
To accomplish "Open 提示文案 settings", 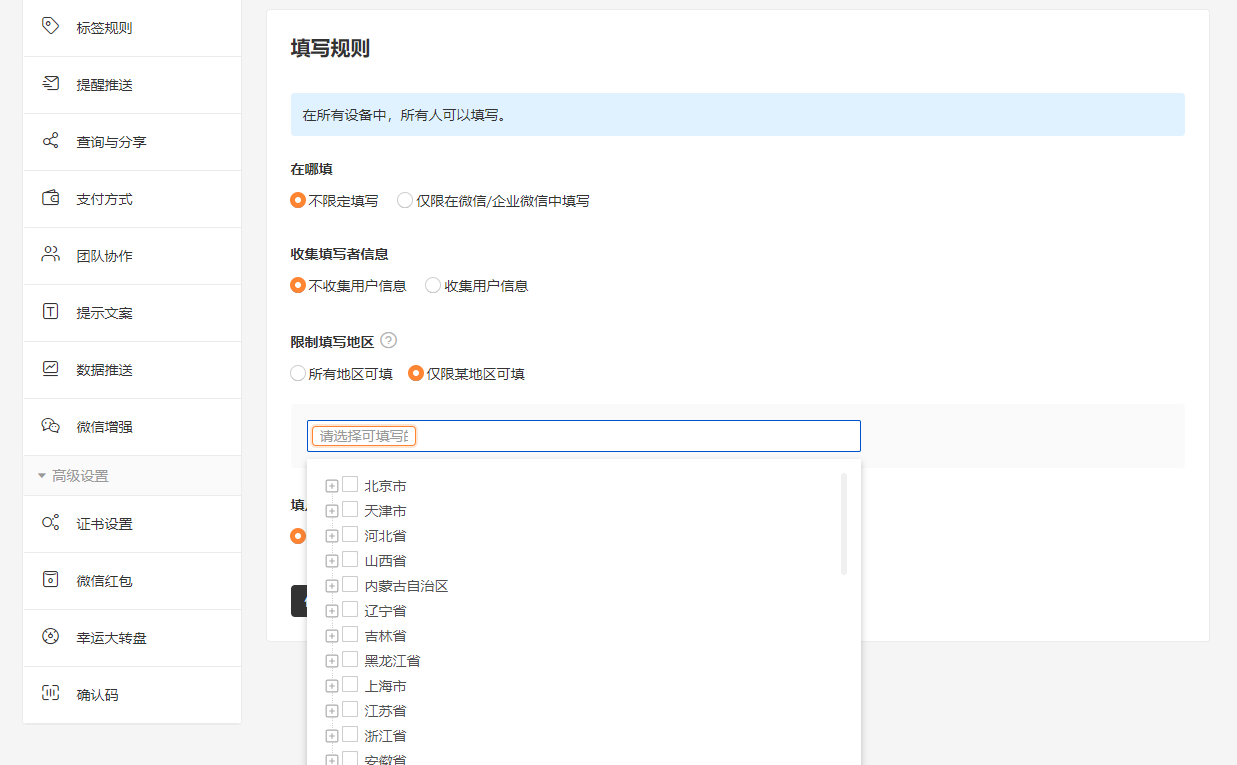I will click(x=132, y=313).
